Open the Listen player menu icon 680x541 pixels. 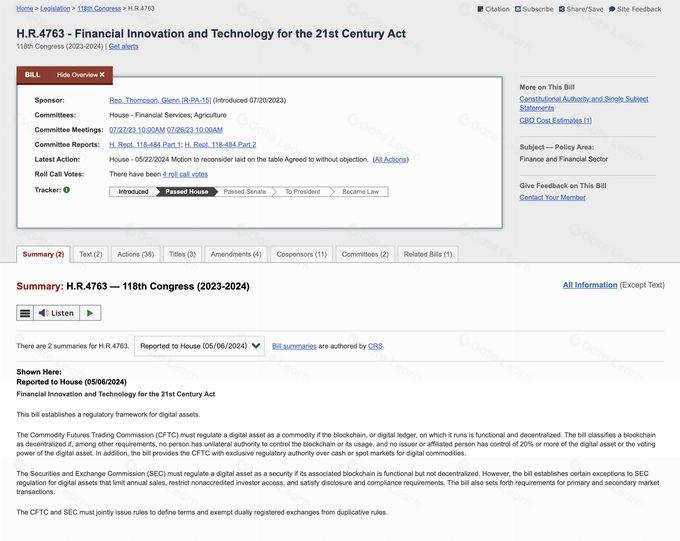(x=26, y=313)
